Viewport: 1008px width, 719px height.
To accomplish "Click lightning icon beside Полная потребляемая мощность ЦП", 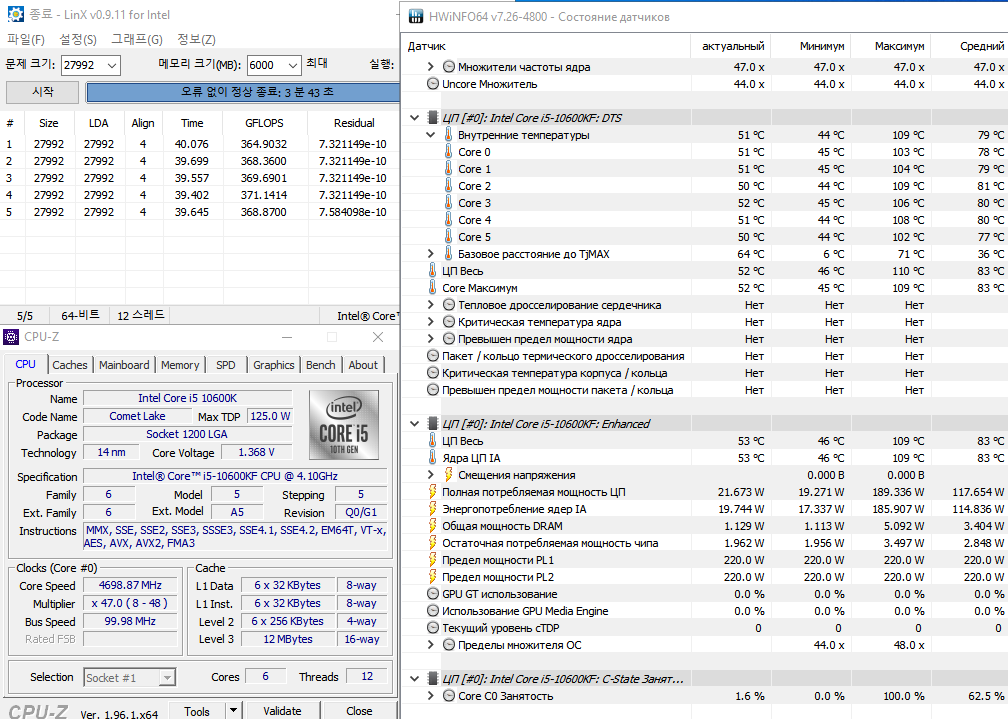I will click(433, 491).
